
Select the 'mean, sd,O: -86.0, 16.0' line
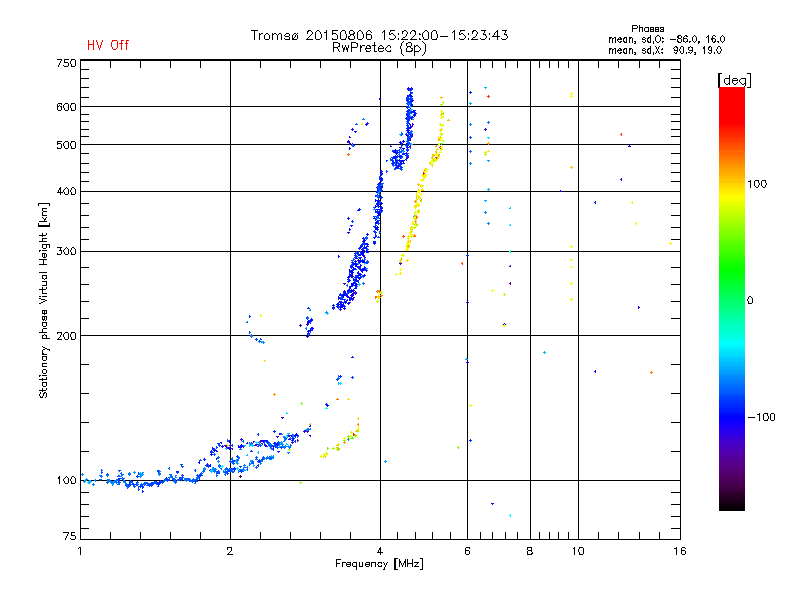pos(666,39)
